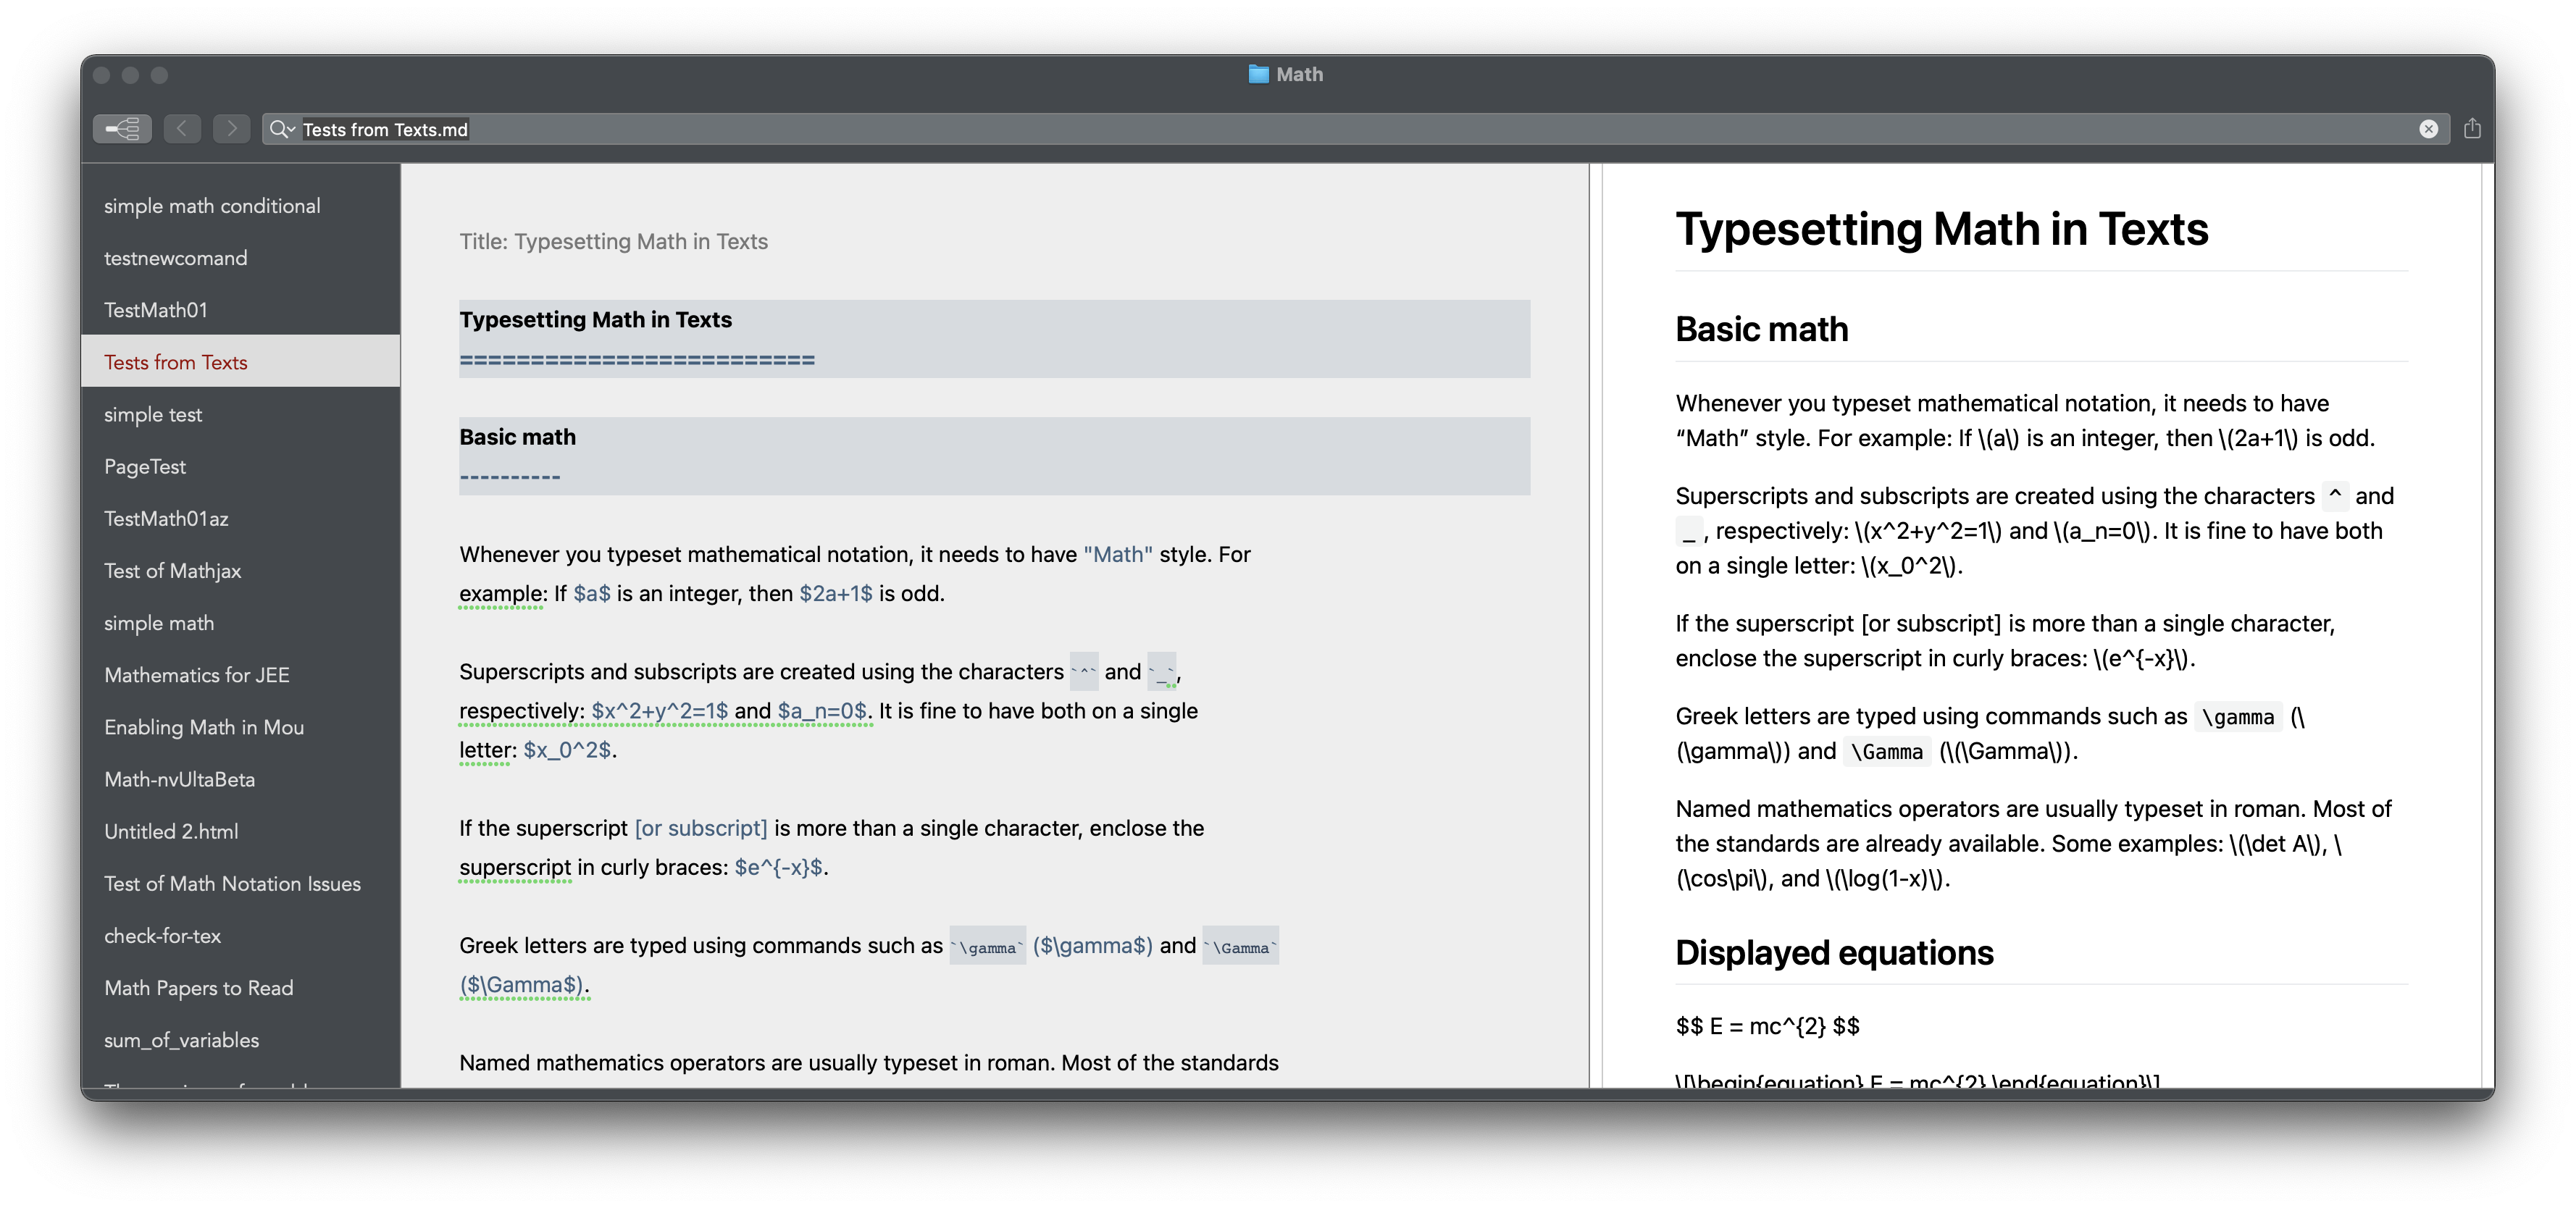Select the 'testnewcomand' note
The image size is (2576, 1208).
(175, 258)
